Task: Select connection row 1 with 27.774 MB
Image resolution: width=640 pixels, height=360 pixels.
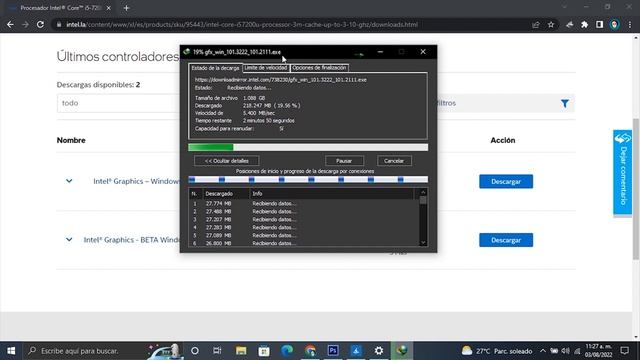Action: point(304,203)
